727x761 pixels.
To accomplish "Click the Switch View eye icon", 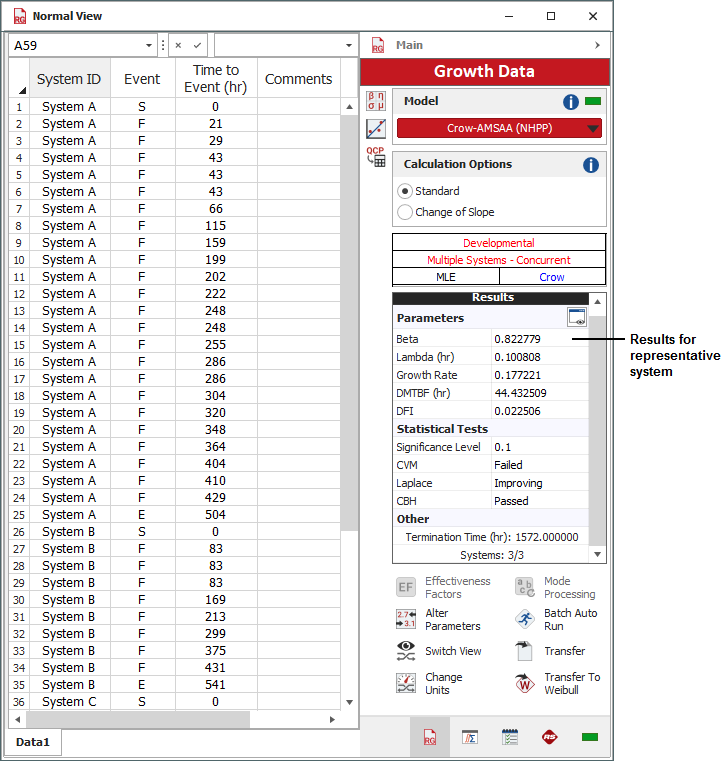I will [x=406, y=651].
